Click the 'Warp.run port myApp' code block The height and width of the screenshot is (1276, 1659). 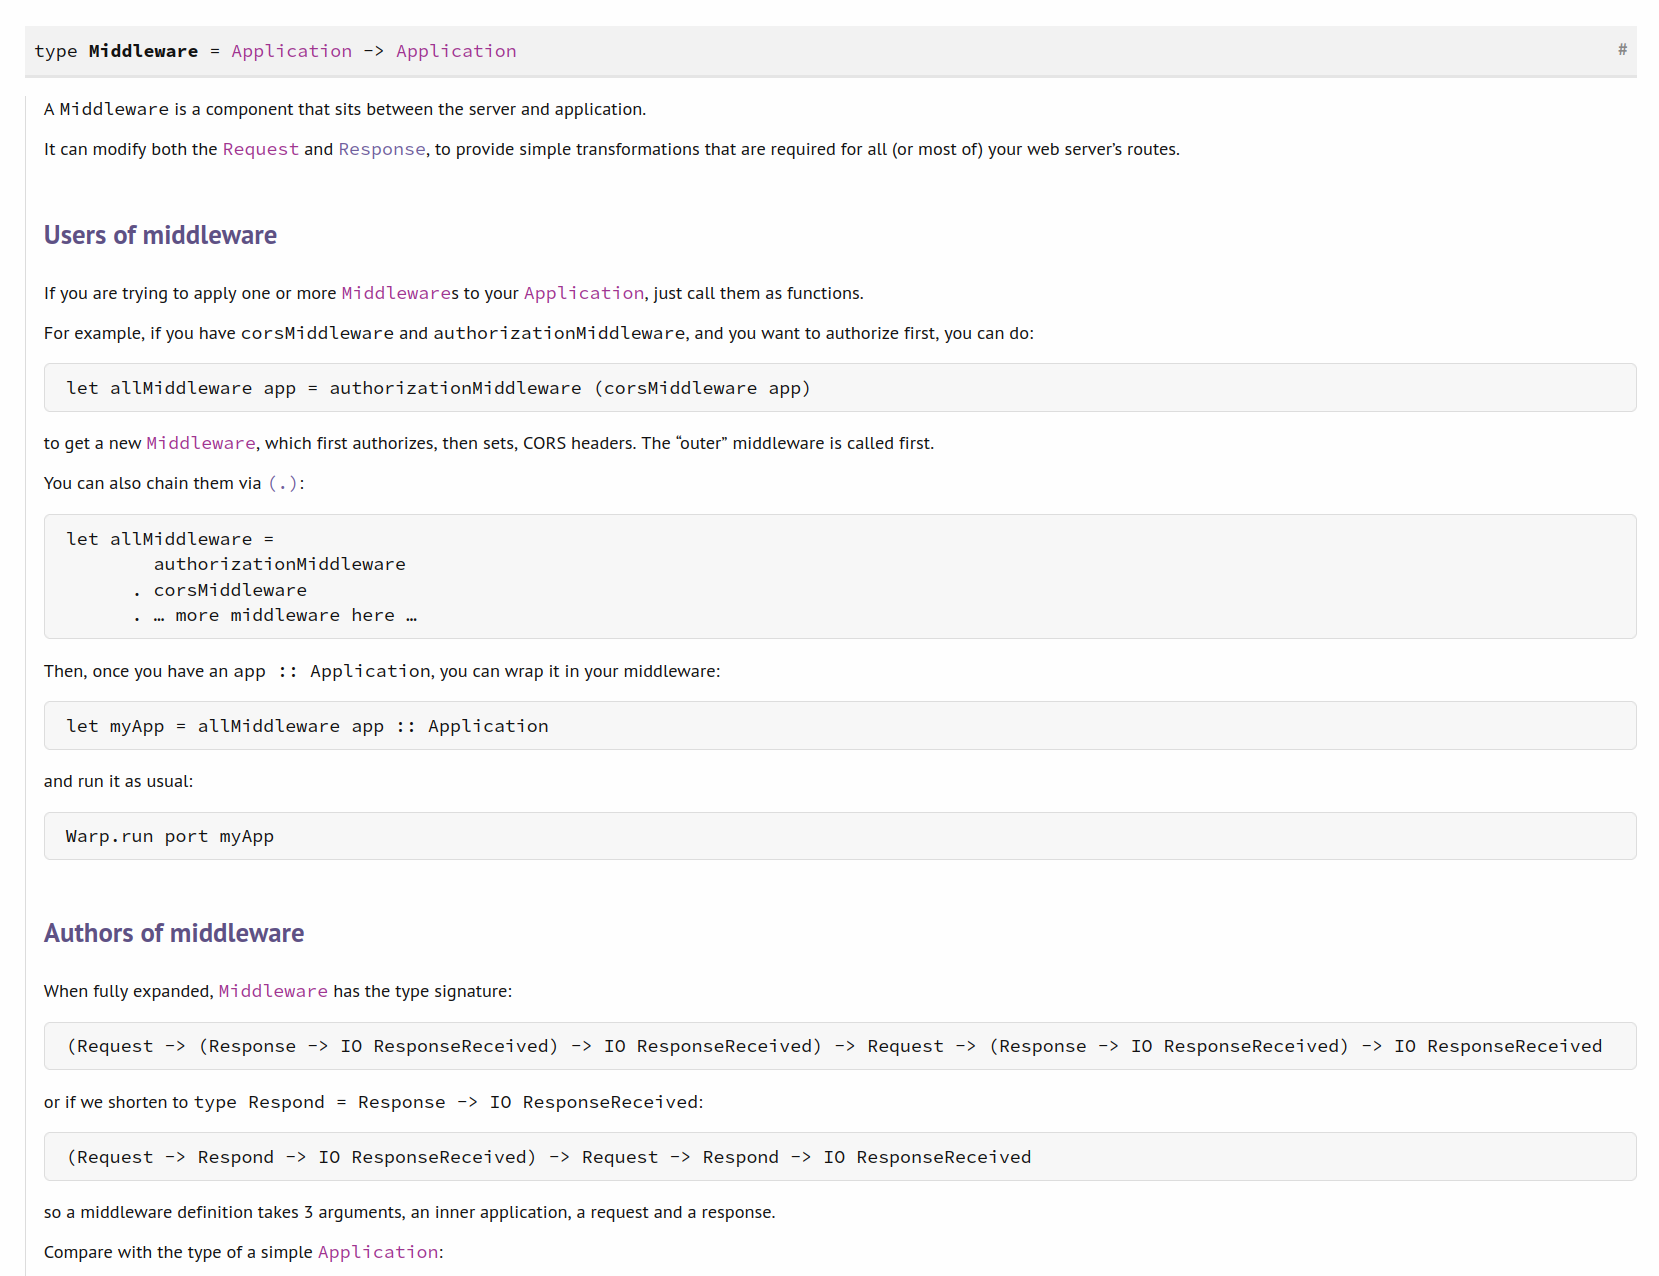tap(840, 836)
